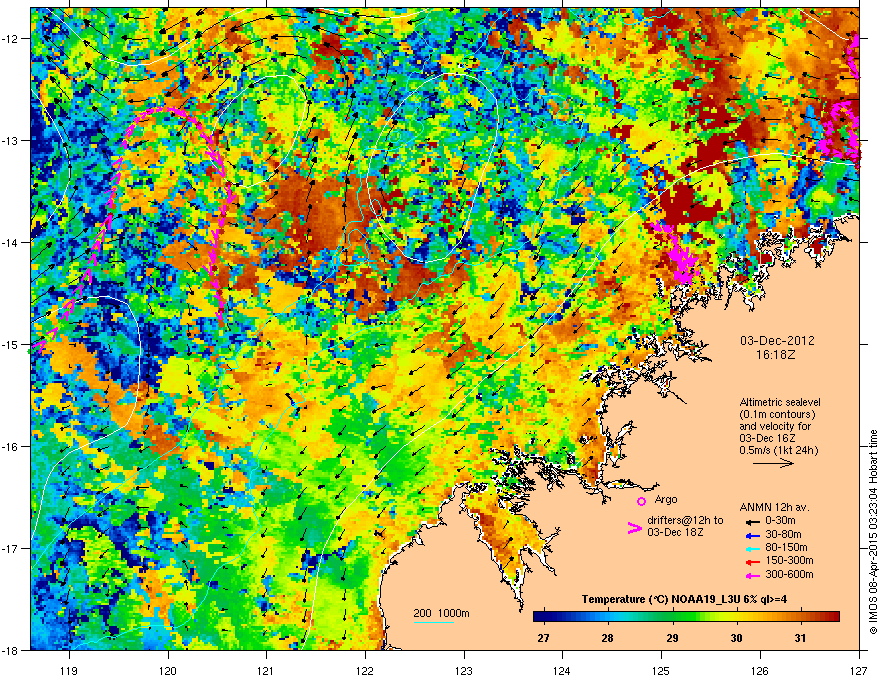Click the longitude axis label 123
The width and height of the screenshot is (880, 680).
(464, 670)
